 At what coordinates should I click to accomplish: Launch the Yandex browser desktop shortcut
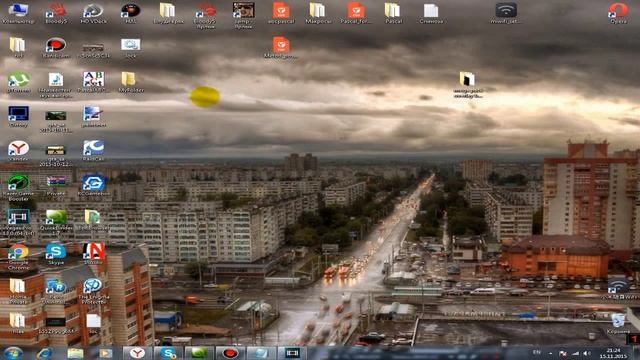(x=18, y=150)
